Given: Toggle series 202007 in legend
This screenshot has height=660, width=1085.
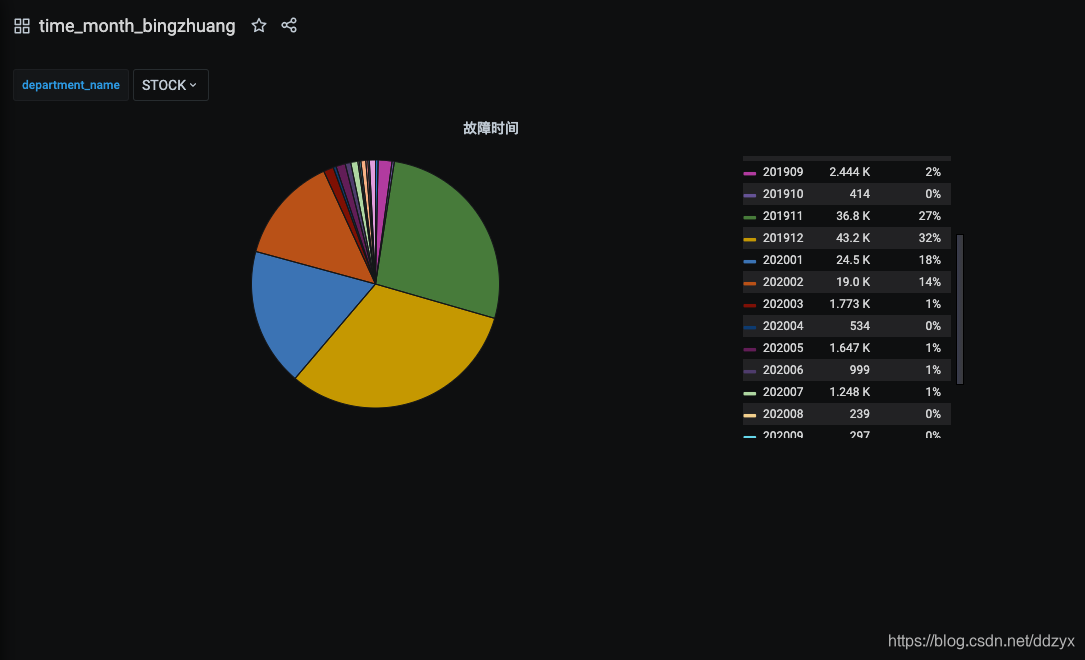Looking at the screenshot, I should pyautogui.click(x=783, y=392).
